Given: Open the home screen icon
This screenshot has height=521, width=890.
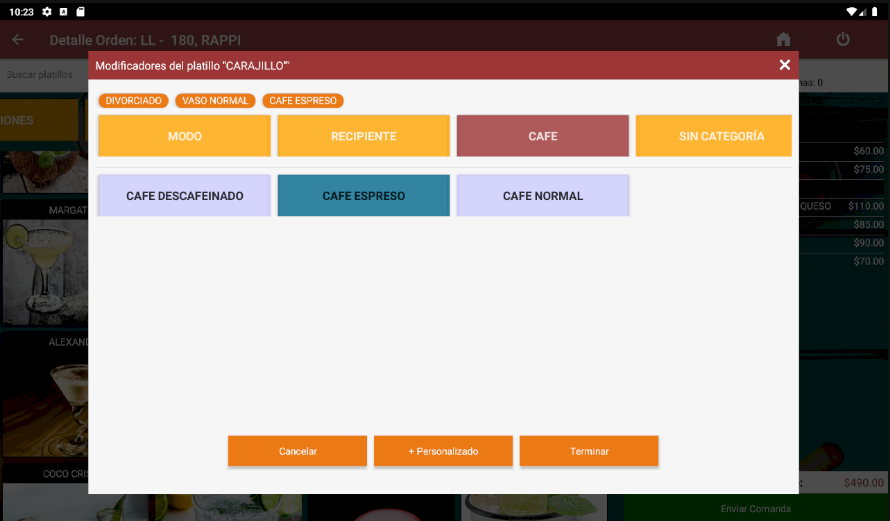Looking at the screenshot, I should click(x=783, y=39).
